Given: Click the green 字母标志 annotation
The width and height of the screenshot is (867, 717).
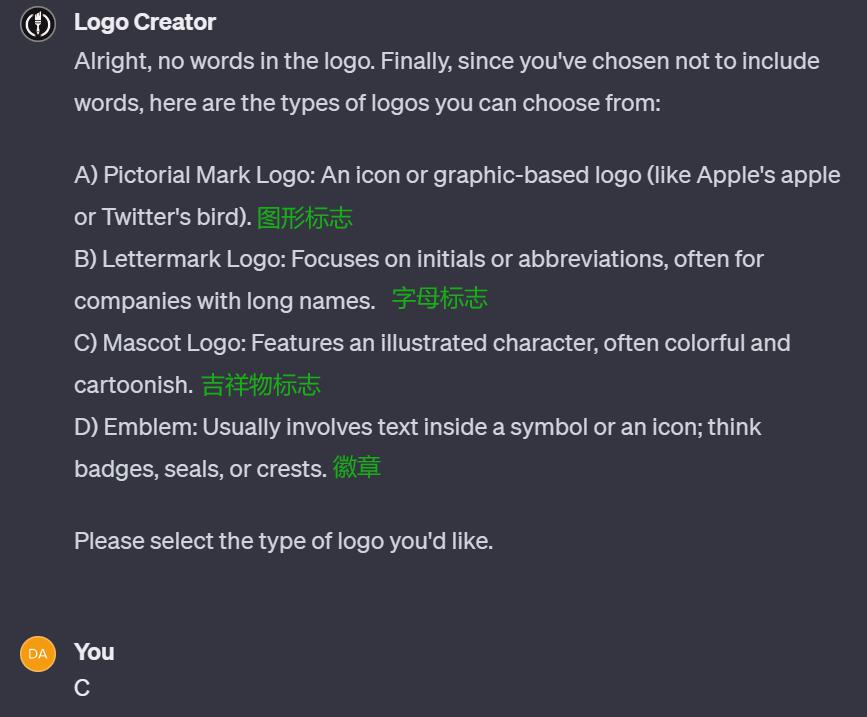Looking at the screenshot, I should (440, 299).
